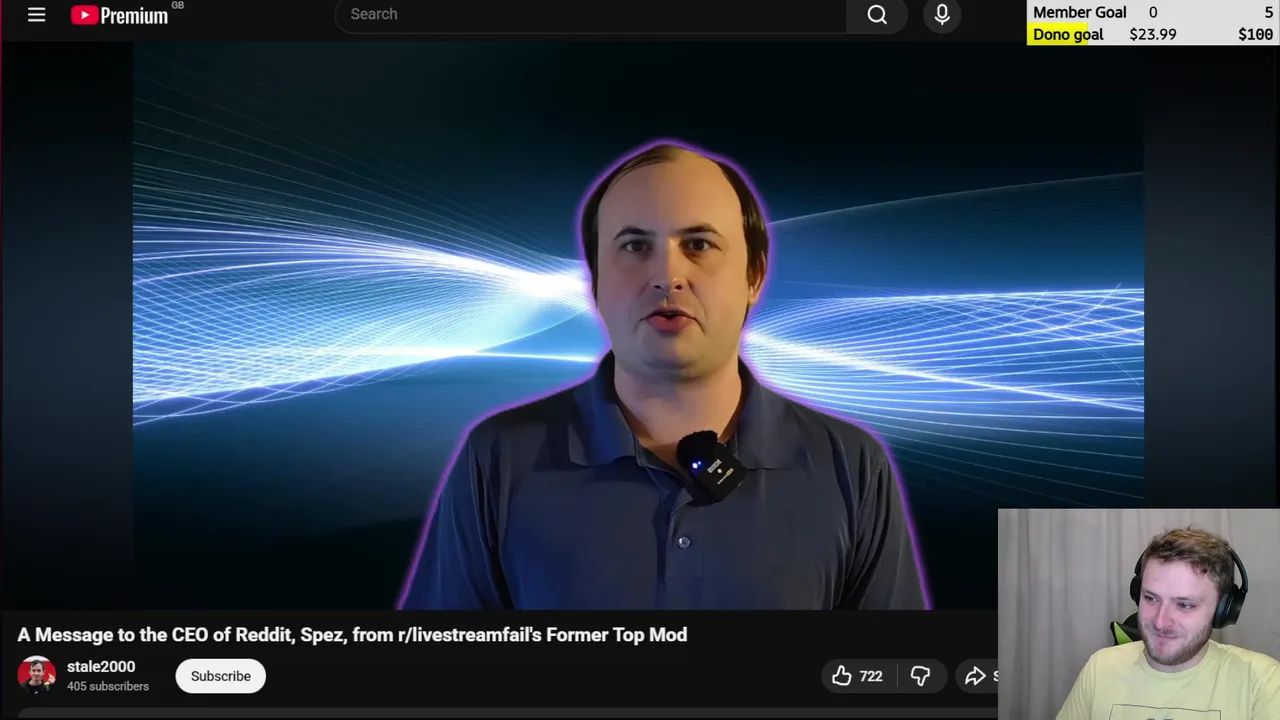Click the webcam overlay of streamer
The height and width of the screenshot is (720, 1280).
(x=1139, y=614)
